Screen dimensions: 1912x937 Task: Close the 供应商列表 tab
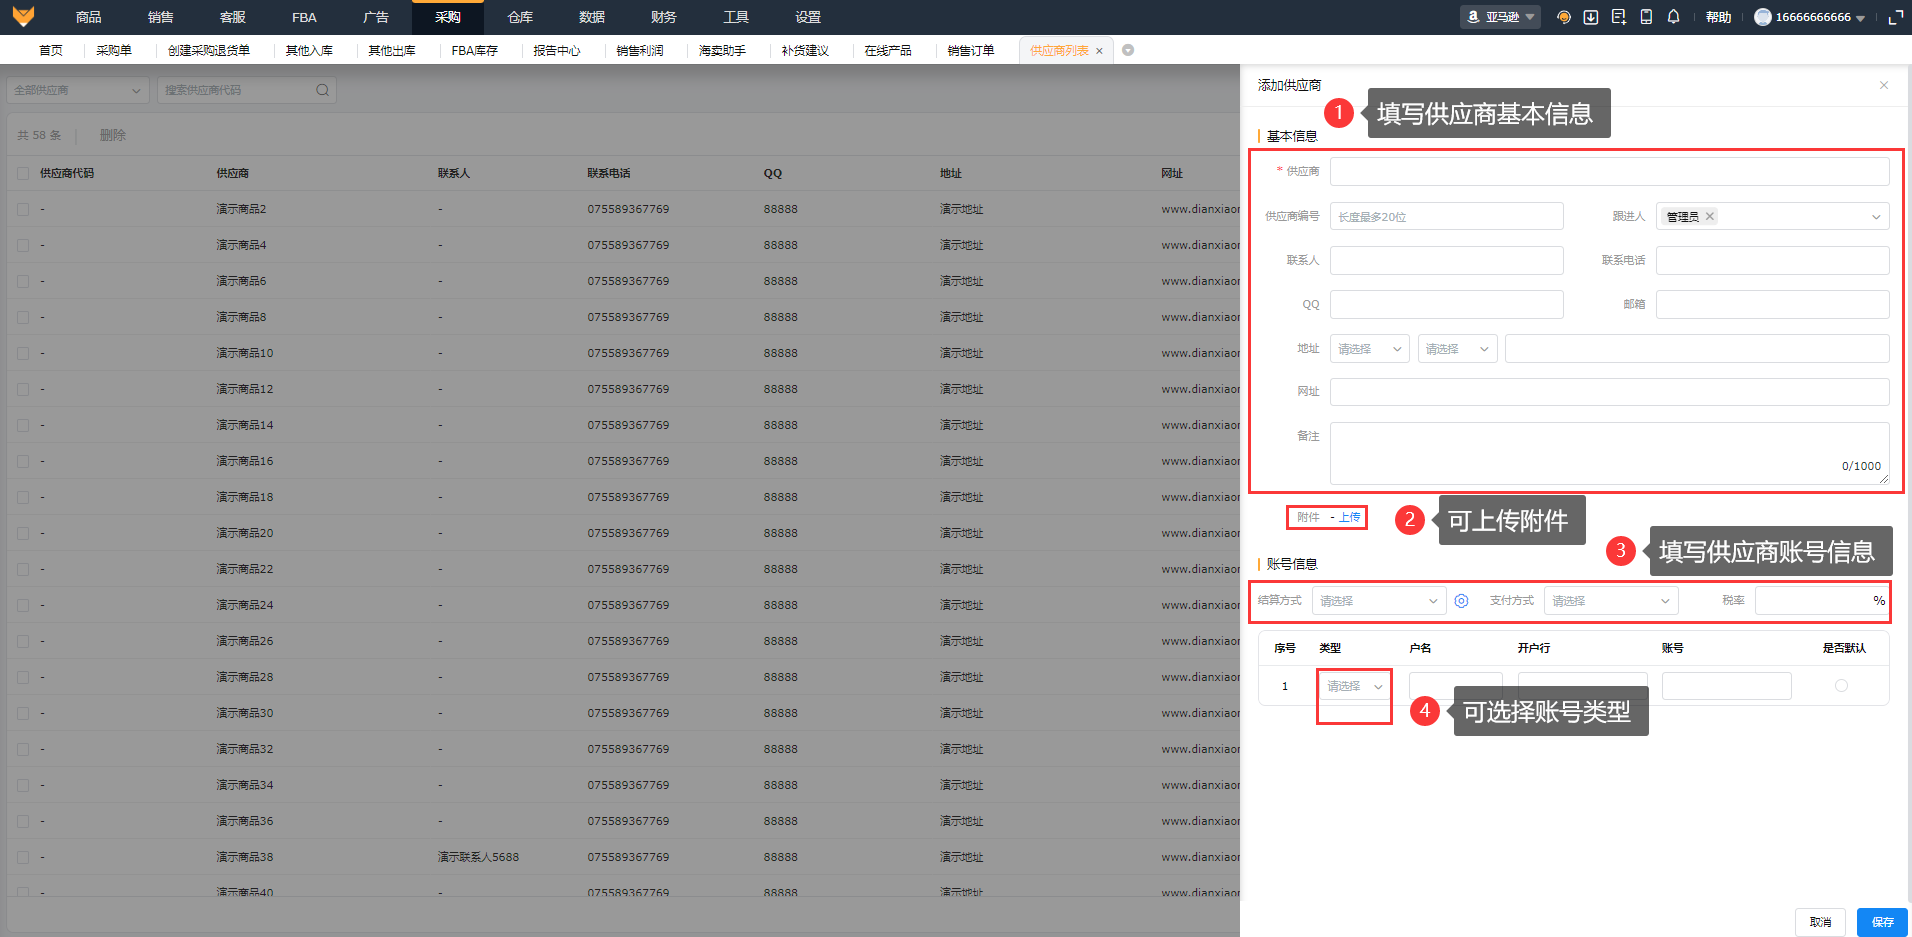[1099, 51]
